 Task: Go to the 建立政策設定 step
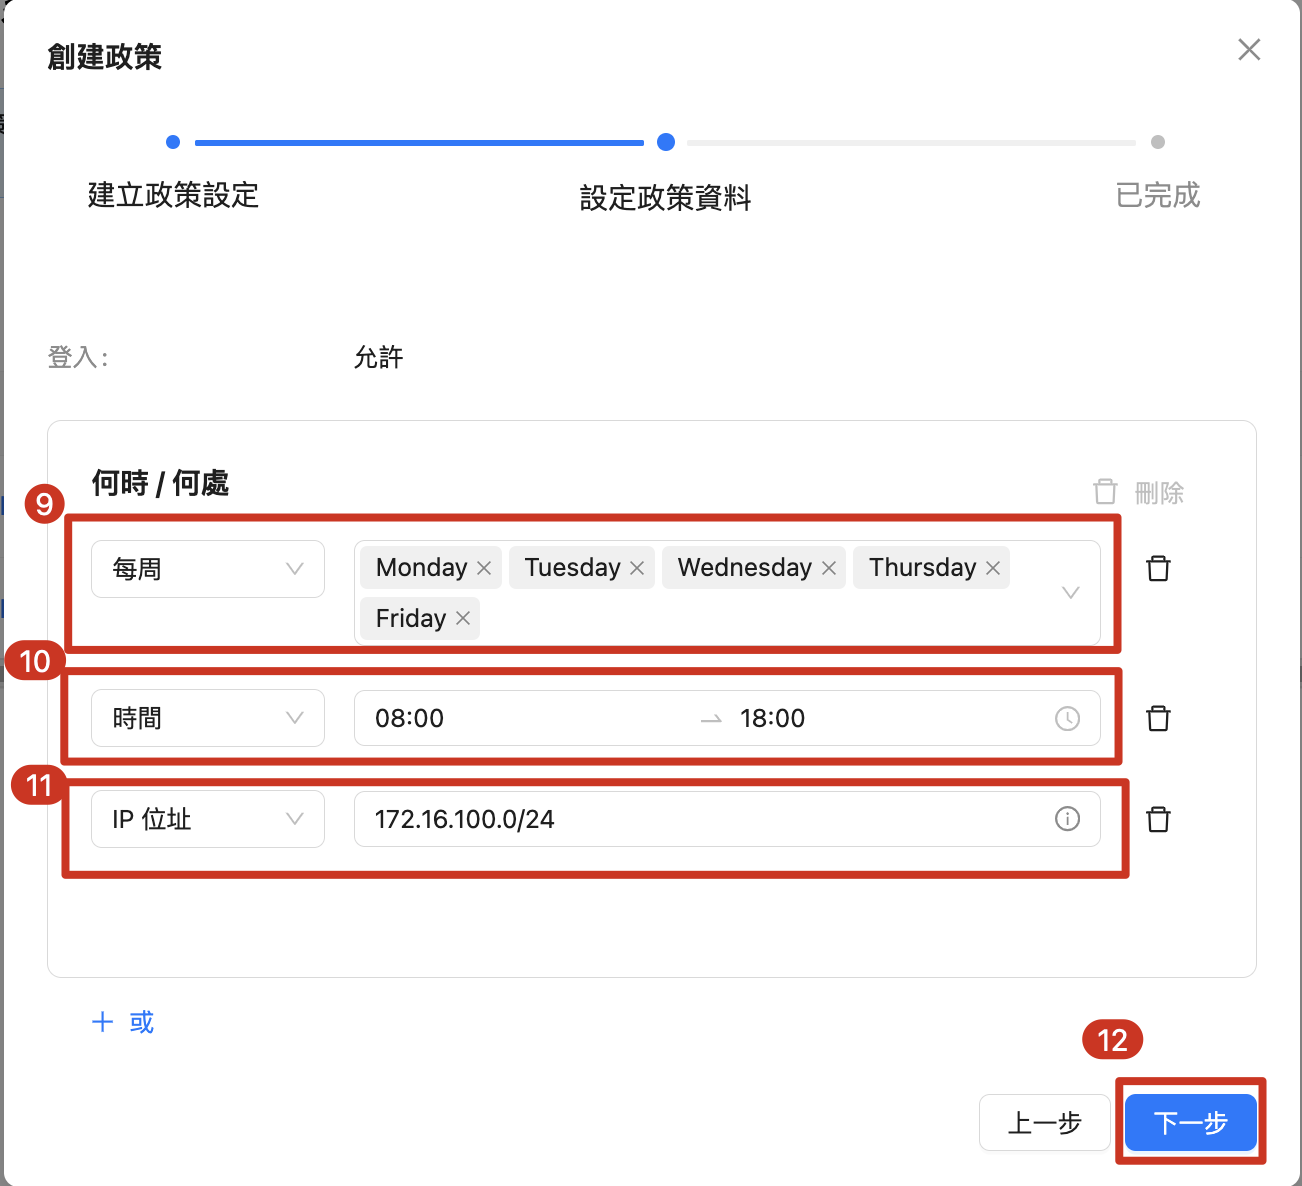(x=173, y=143)
